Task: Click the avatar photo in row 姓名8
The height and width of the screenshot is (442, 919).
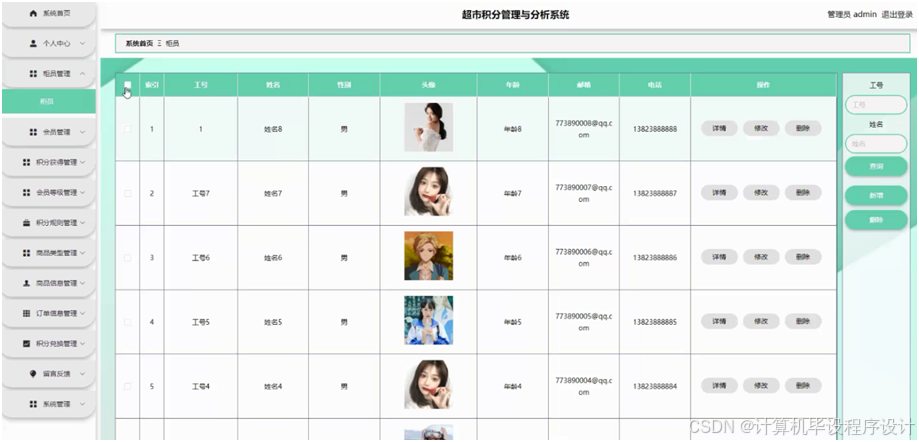Action: point(428,127)
